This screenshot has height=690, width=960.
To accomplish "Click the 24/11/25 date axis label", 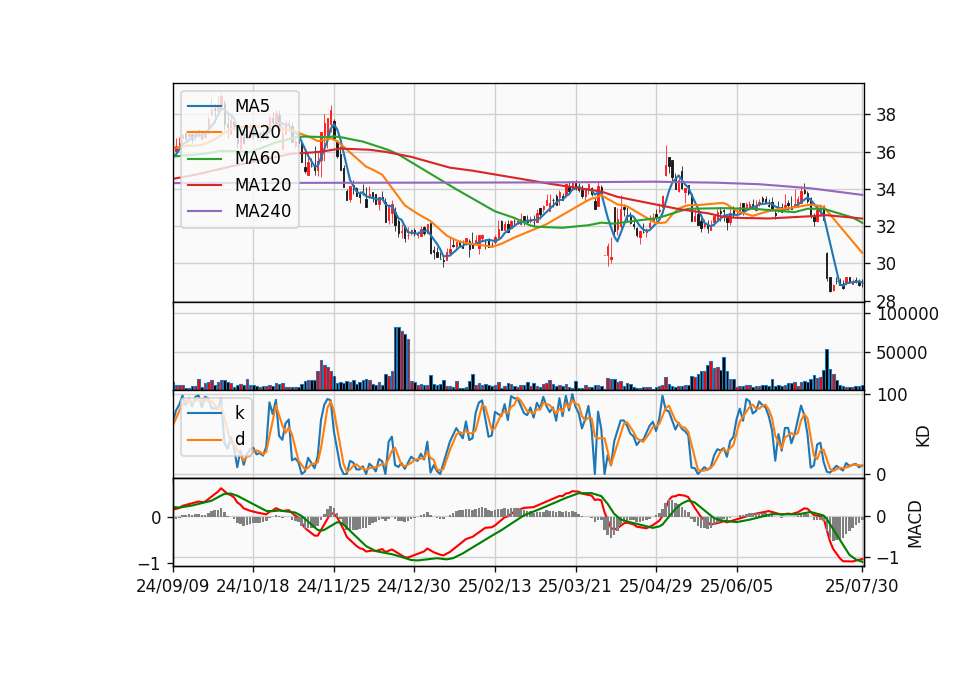I will [334, 586].
